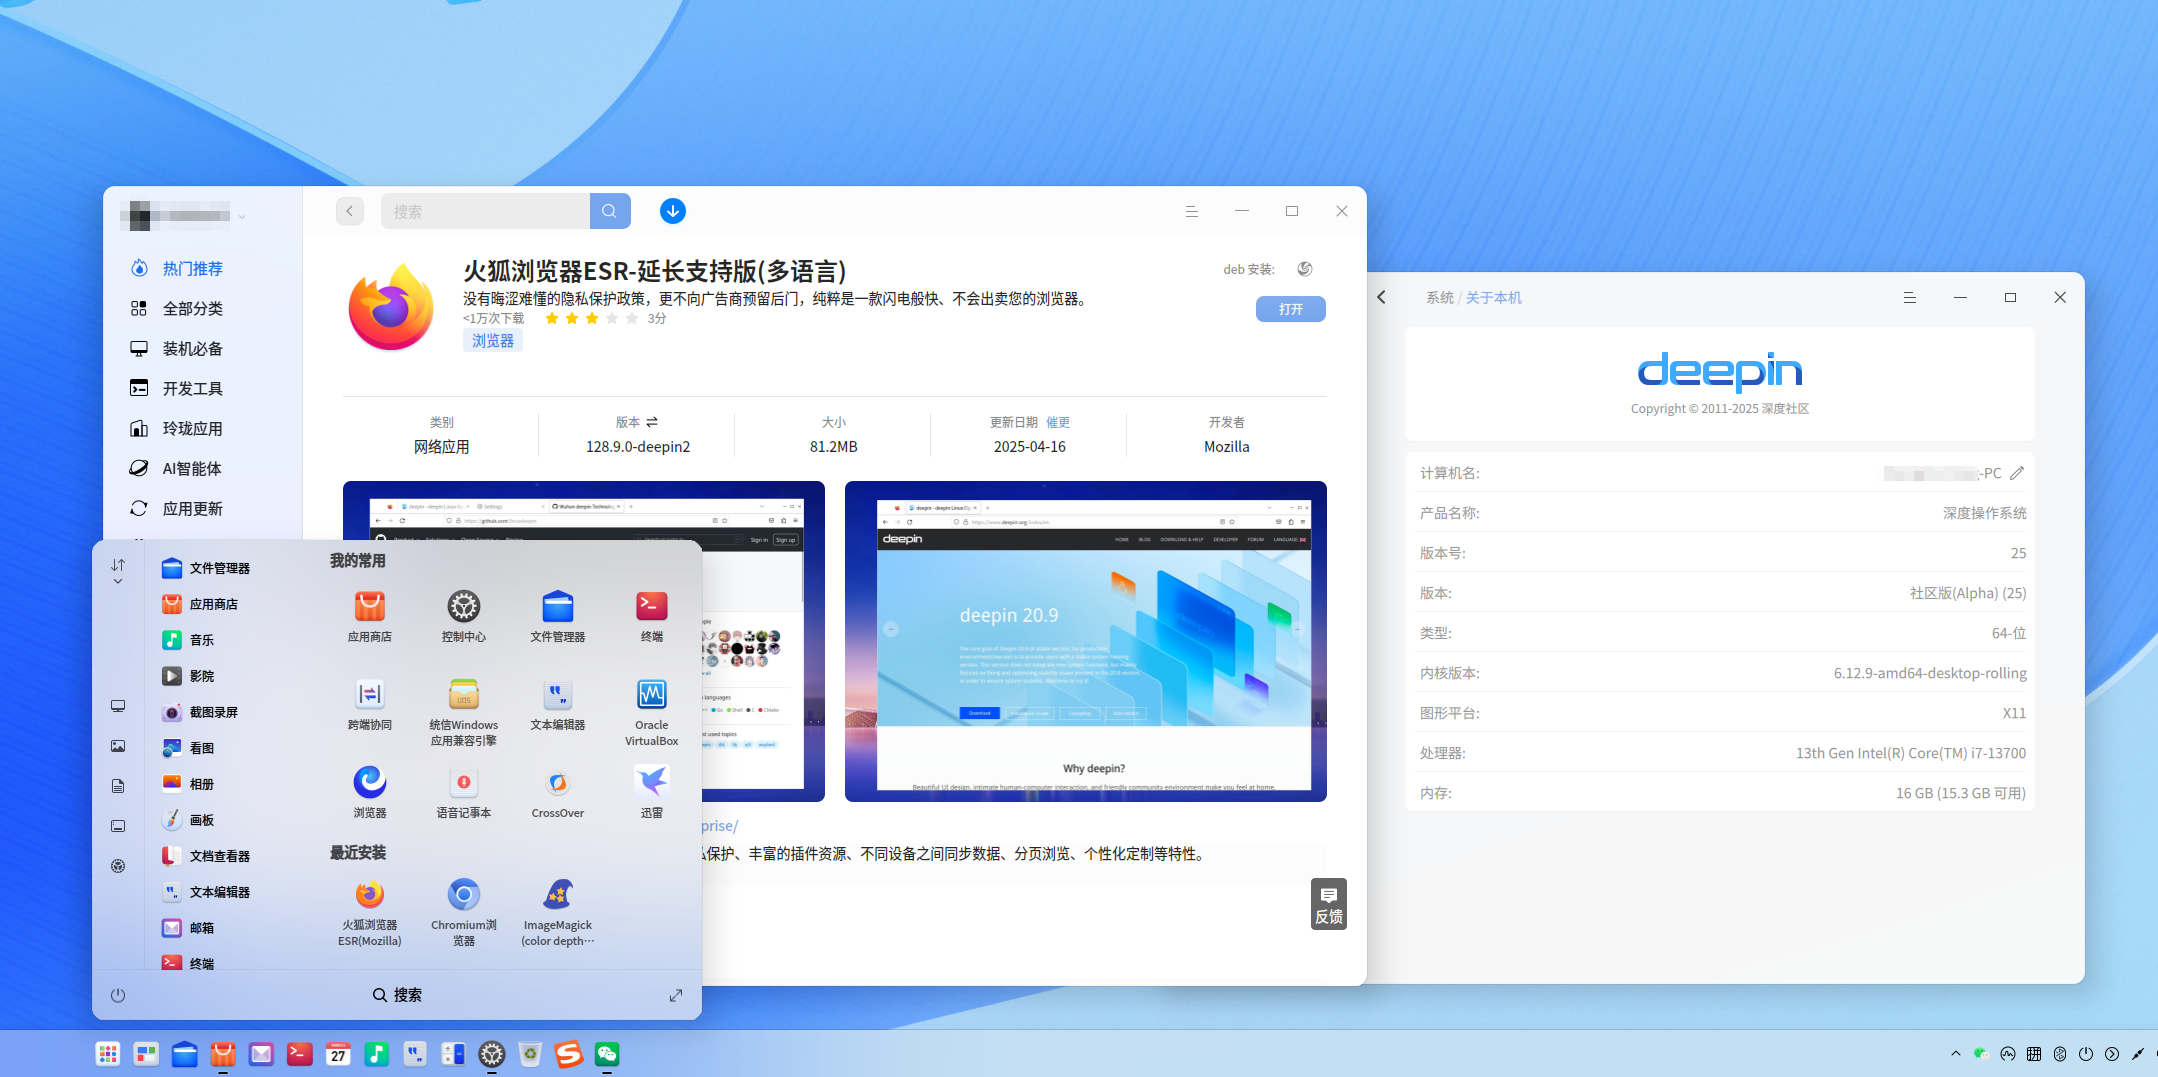Open 迅雷 in launcher favorites
This screenshot has width=2158, height=1077.
click(x=651, y=792)
